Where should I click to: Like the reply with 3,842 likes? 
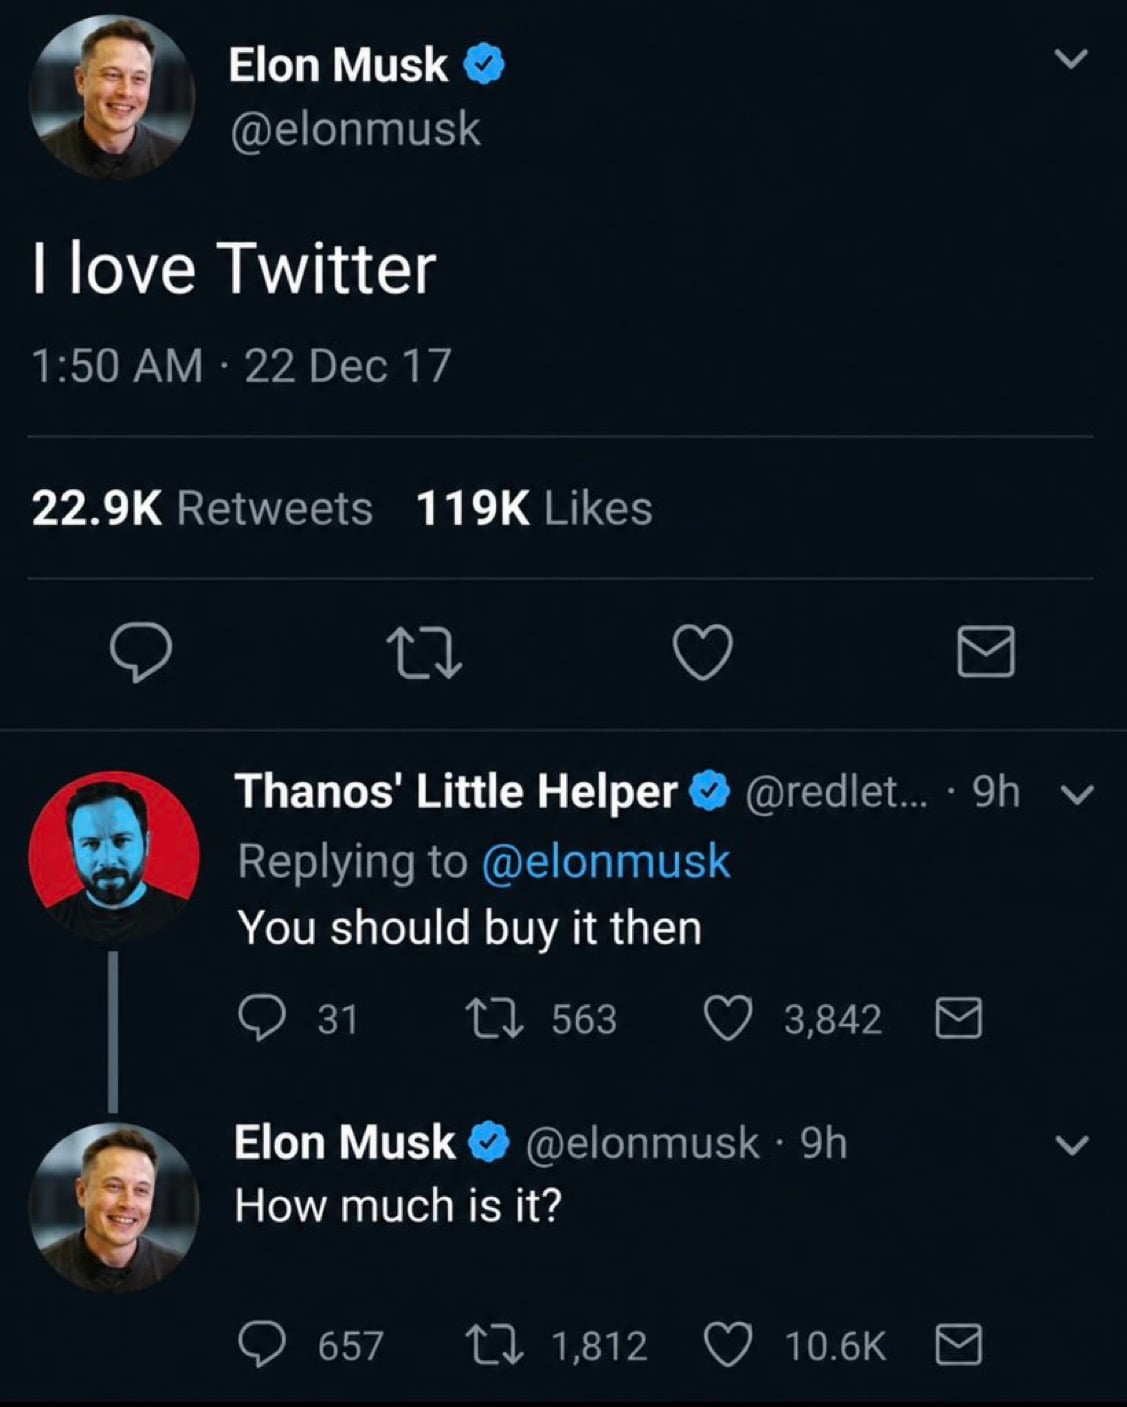[x=728, y=1019]
